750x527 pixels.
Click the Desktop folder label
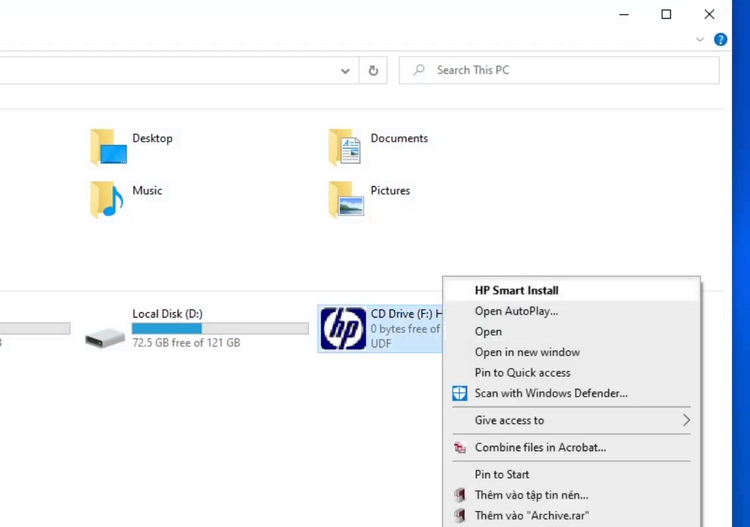[153, 138]
